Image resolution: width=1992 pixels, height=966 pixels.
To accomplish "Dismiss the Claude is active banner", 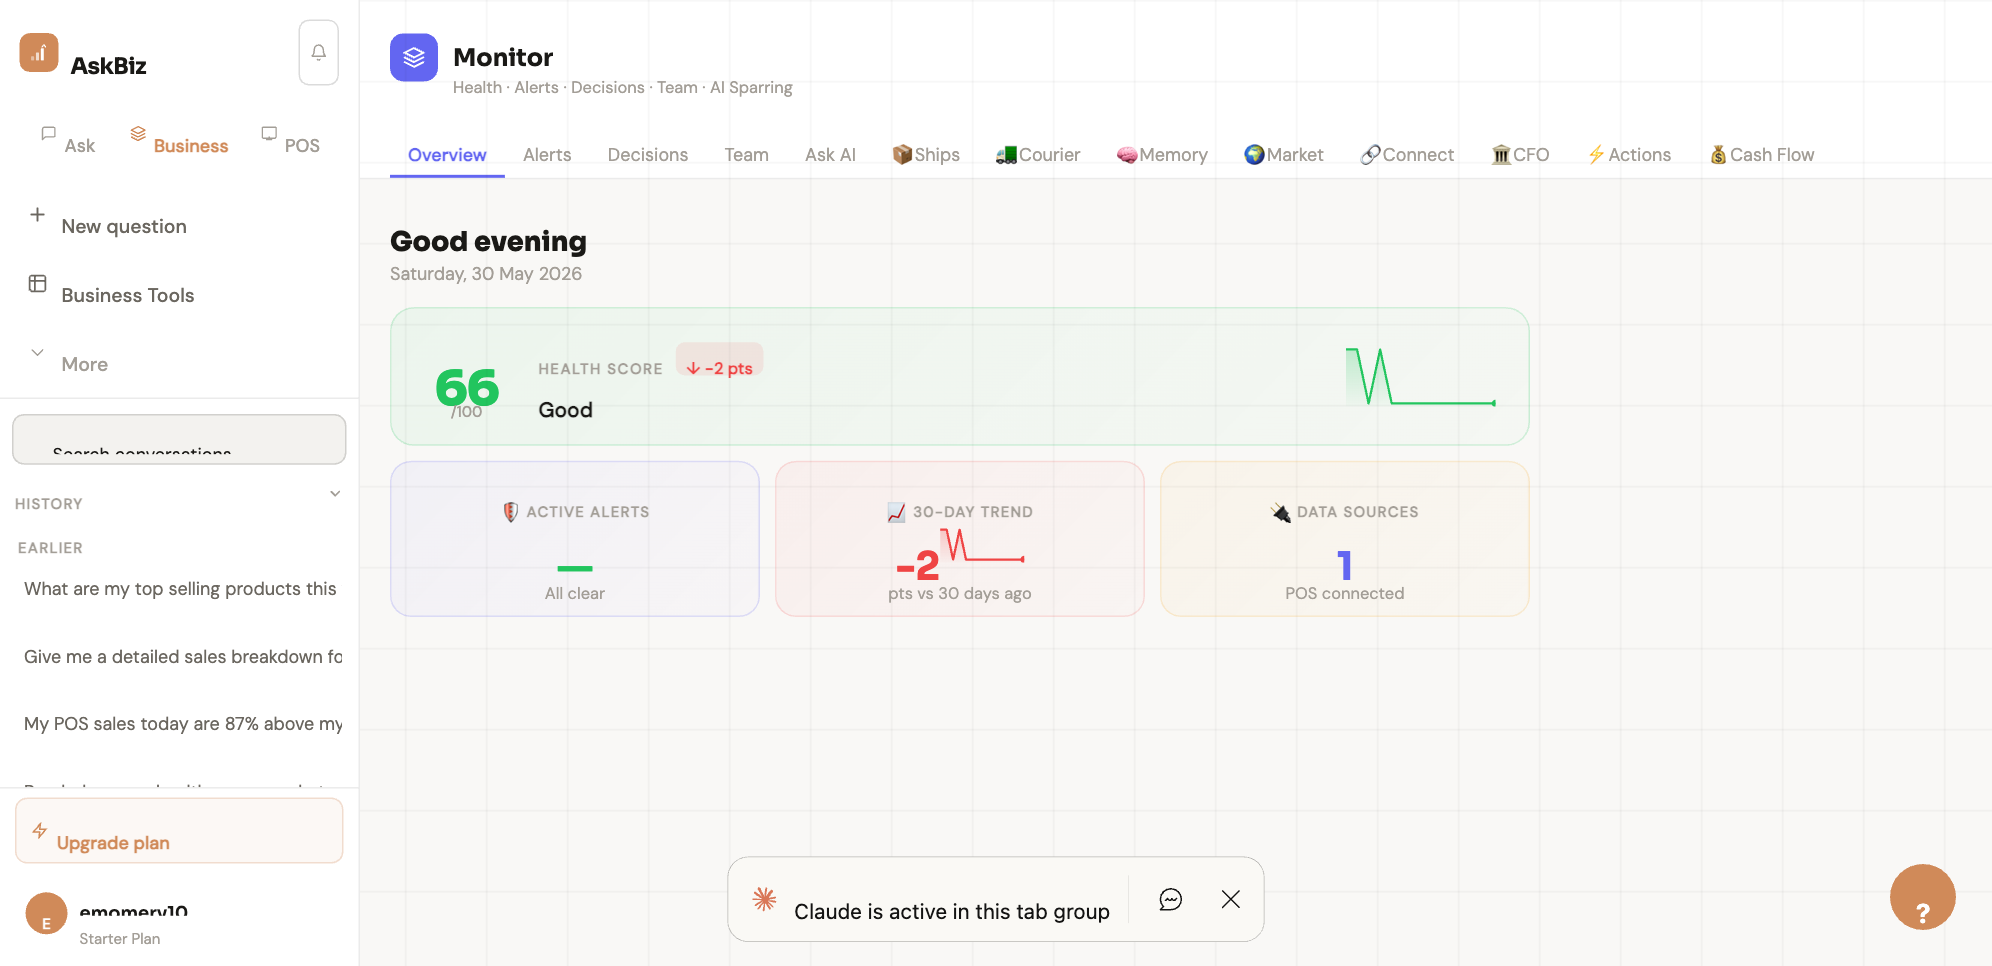I will point(1230,899).
